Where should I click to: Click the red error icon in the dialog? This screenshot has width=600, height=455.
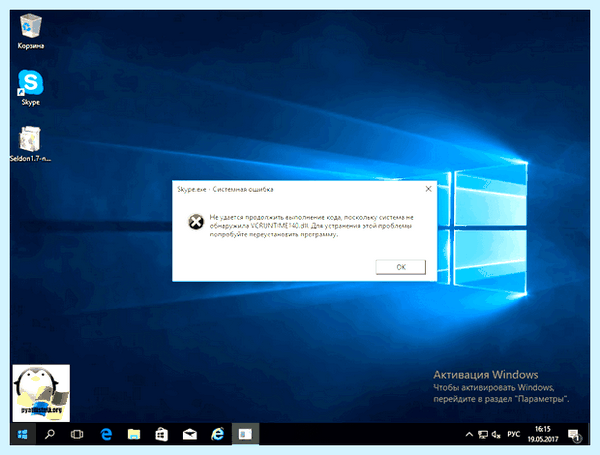coord(196,222)
